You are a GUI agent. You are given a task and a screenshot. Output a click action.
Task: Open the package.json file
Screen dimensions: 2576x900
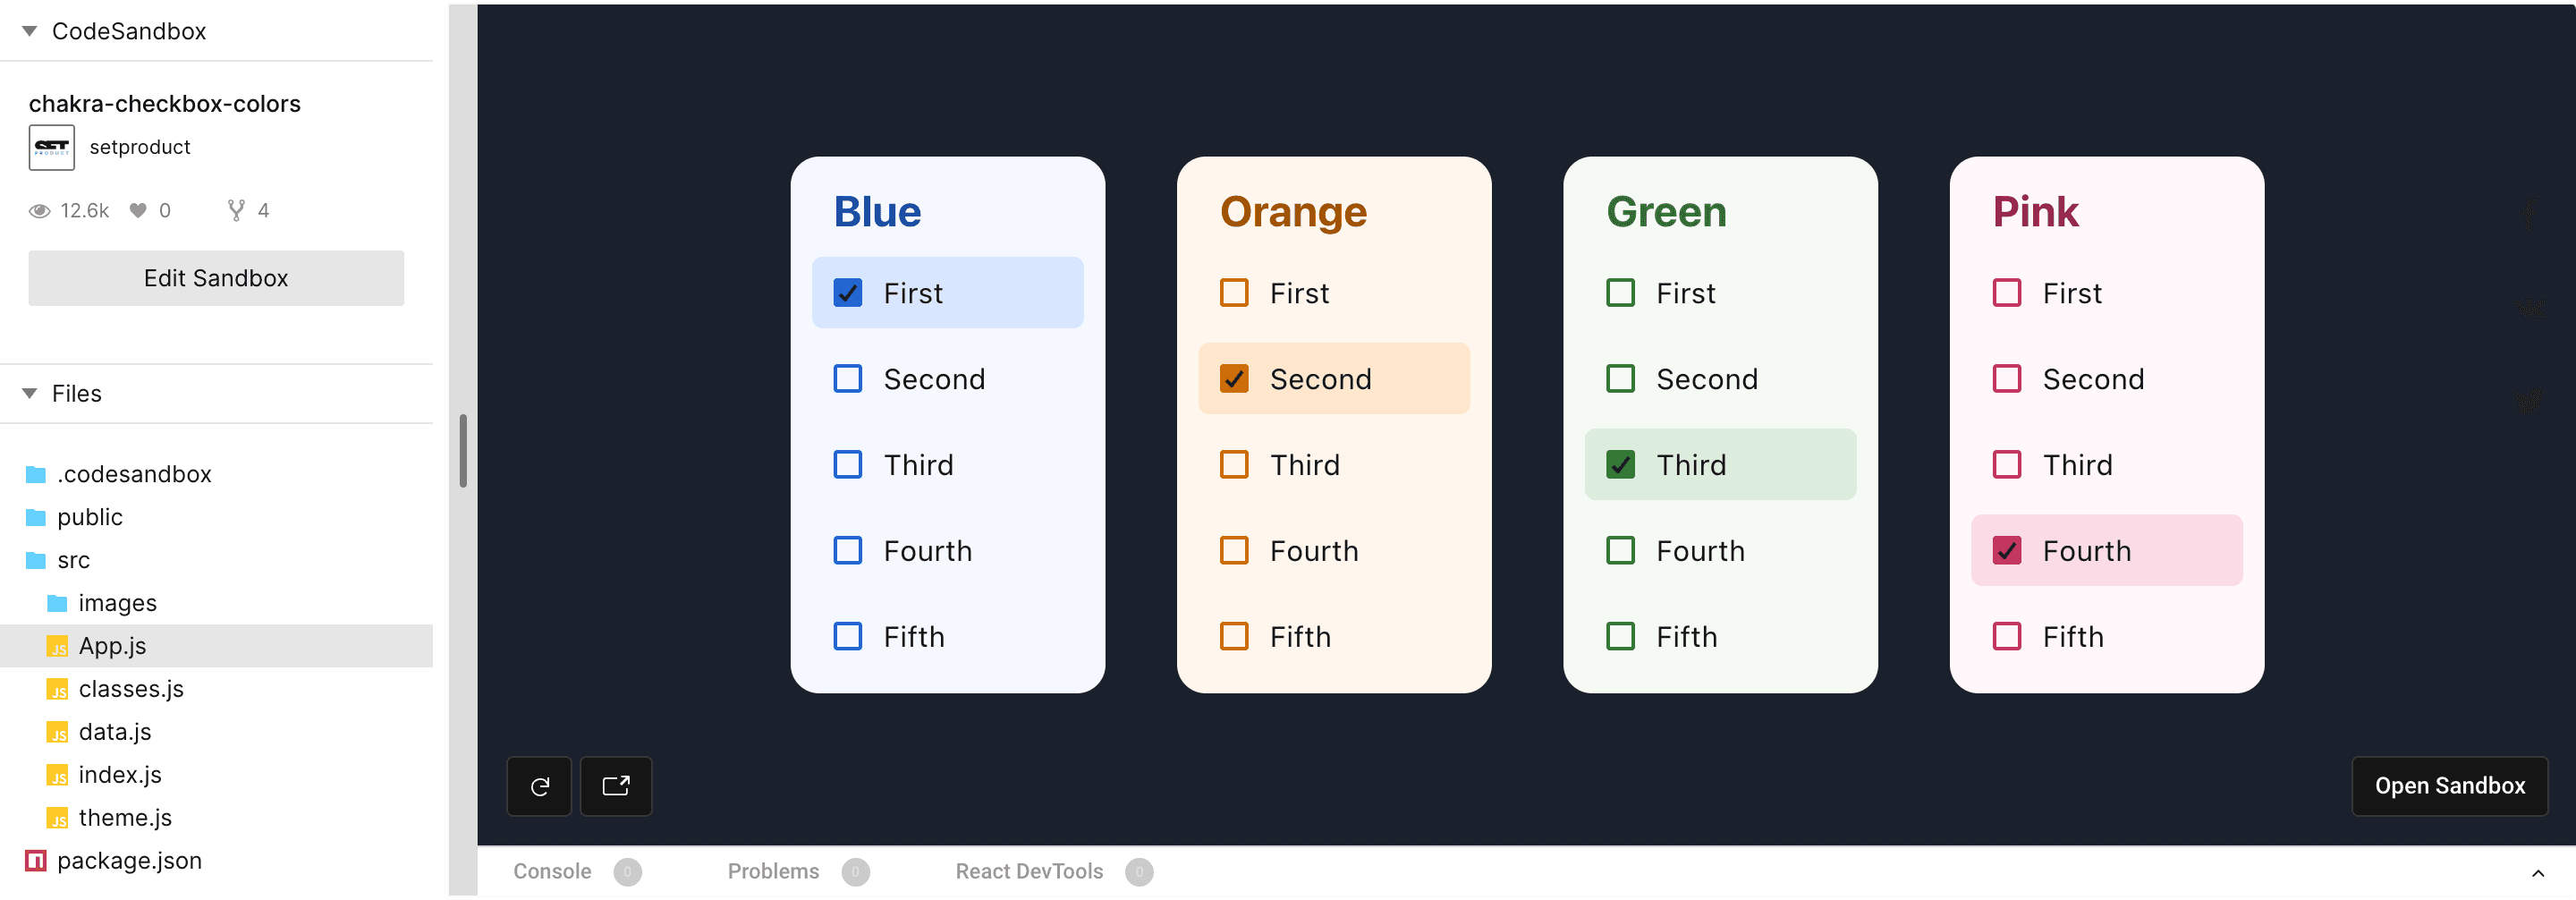pyautogui.click(x=129, y=860)
